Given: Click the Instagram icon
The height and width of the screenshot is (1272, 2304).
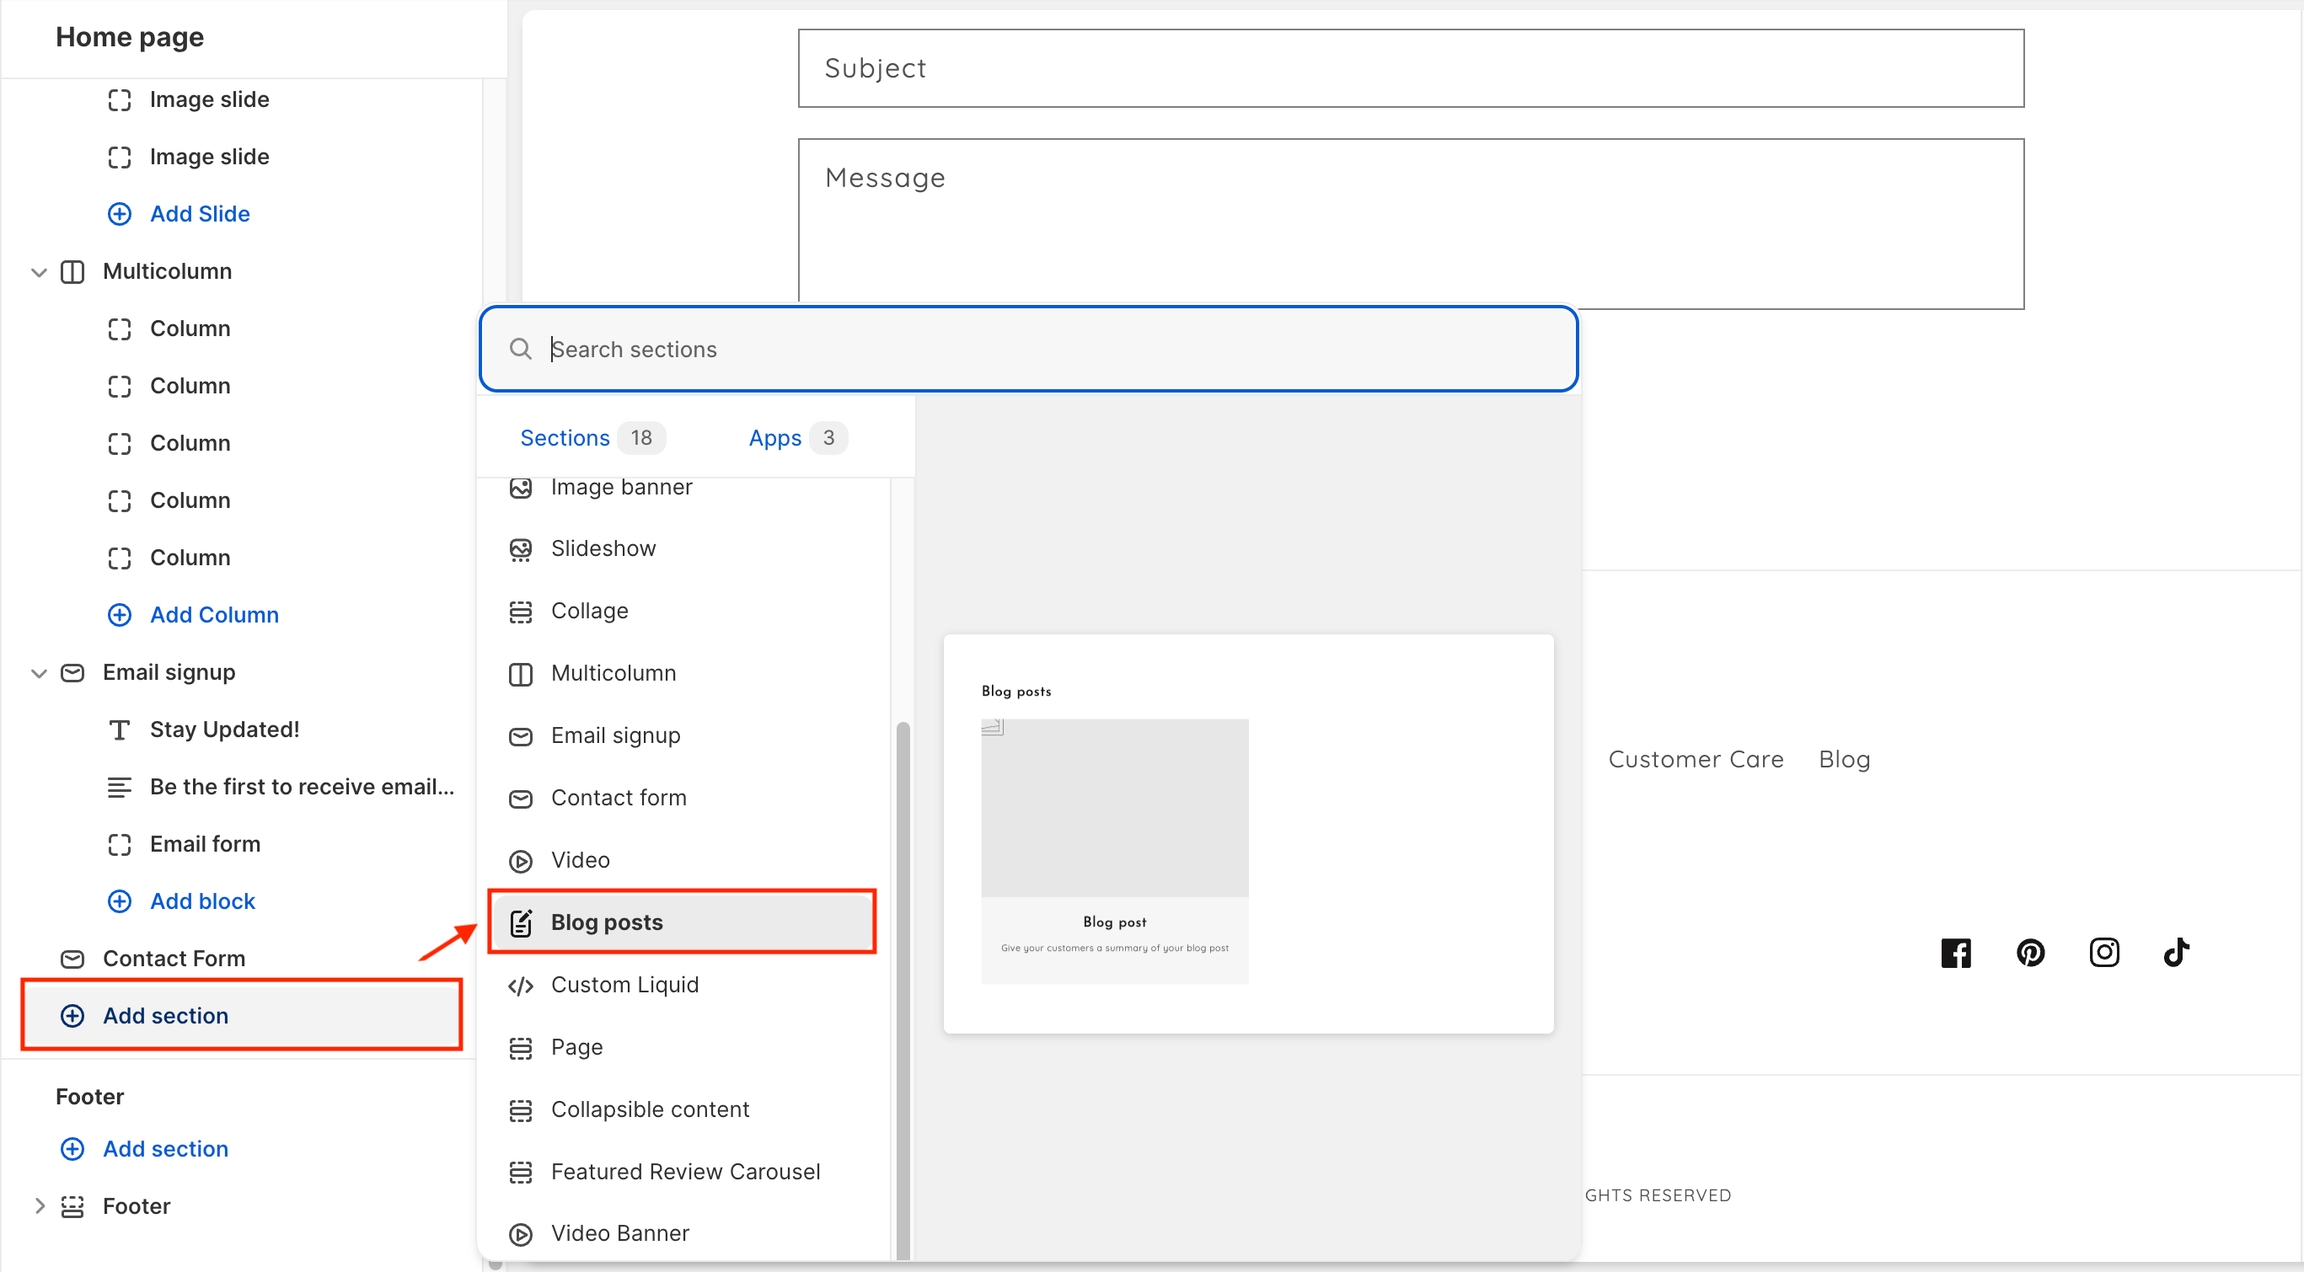Looking at the screenshot, I should pyautogui.click(x=2104, y=952).
